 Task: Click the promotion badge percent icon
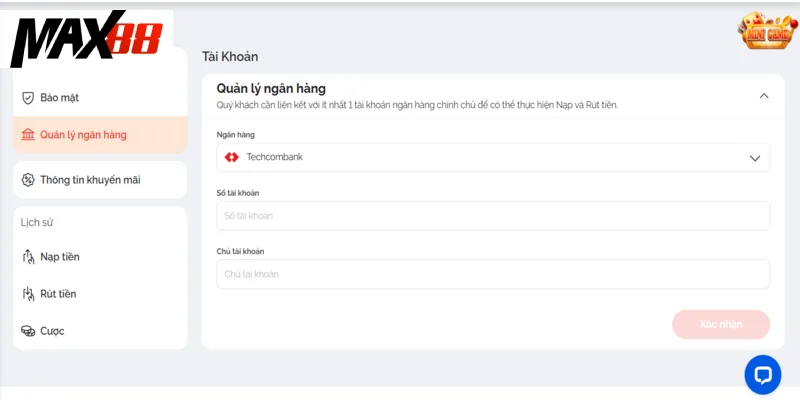coord(28,180)
